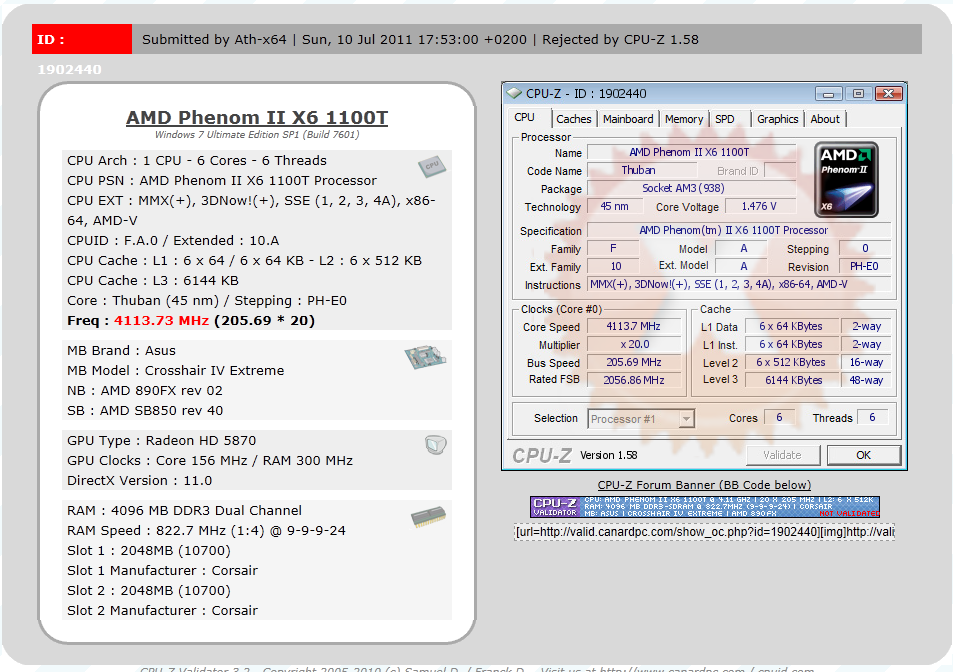953x672 pixels.
Task: Maximize the CPU-Z window
Action: click(858, 94)
